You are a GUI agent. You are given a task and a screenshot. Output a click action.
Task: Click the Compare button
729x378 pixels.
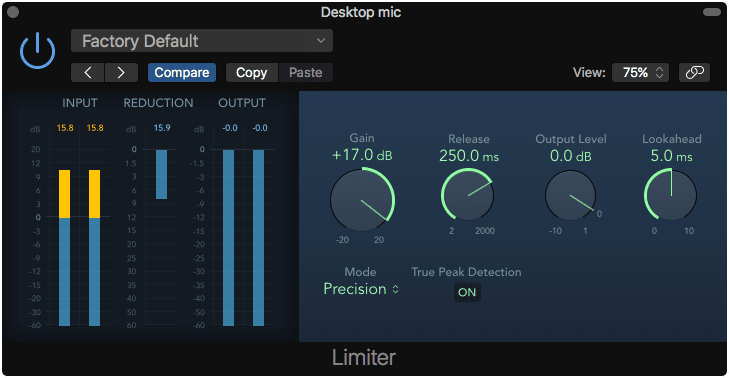coord(182,73)
